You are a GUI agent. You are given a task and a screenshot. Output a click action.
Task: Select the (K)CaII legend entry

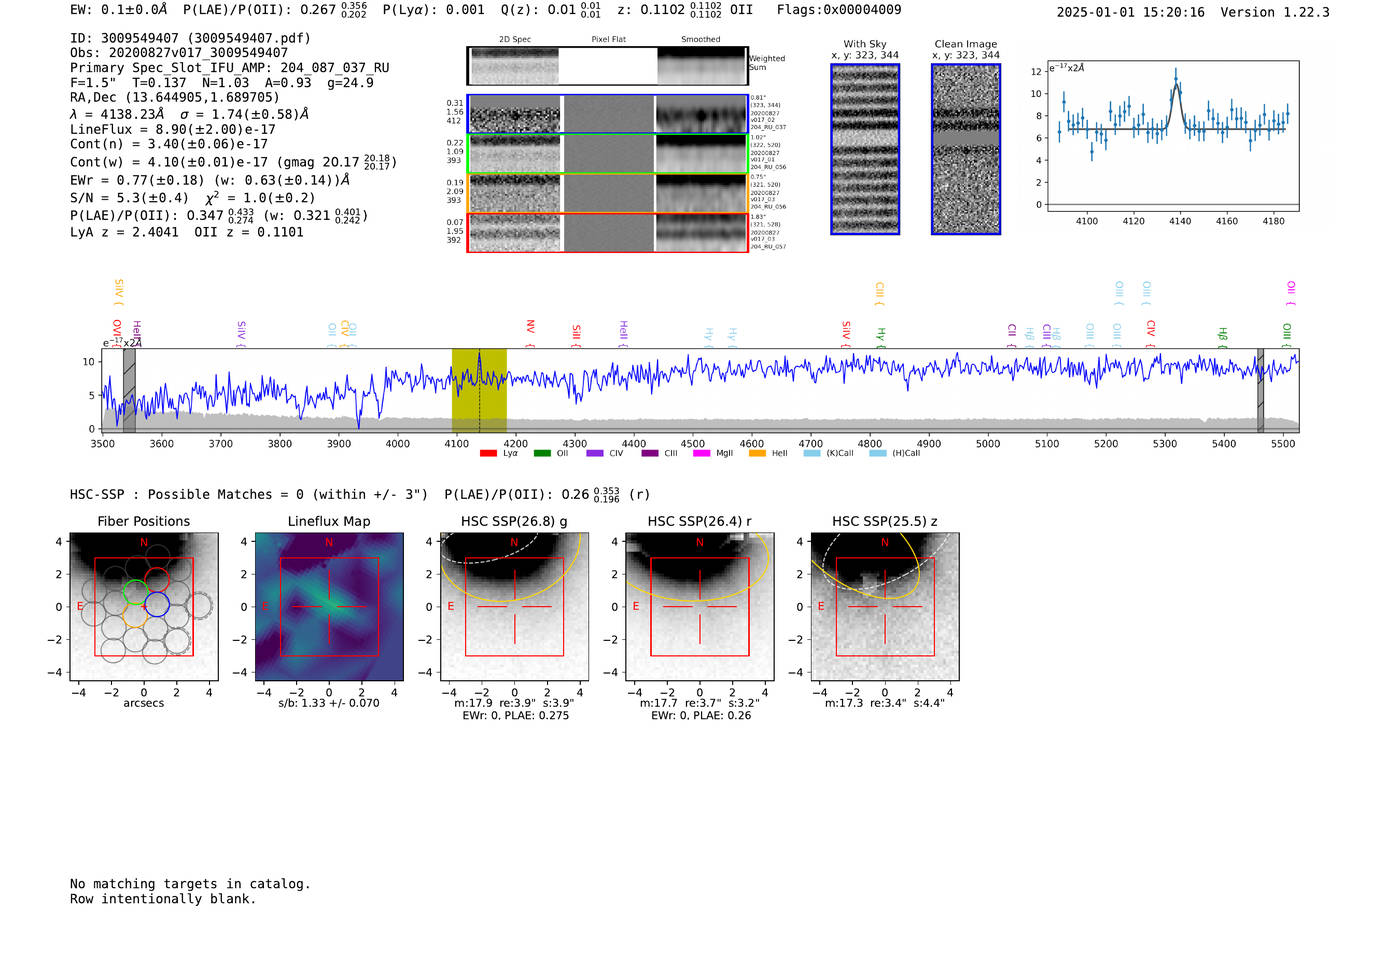829,453
